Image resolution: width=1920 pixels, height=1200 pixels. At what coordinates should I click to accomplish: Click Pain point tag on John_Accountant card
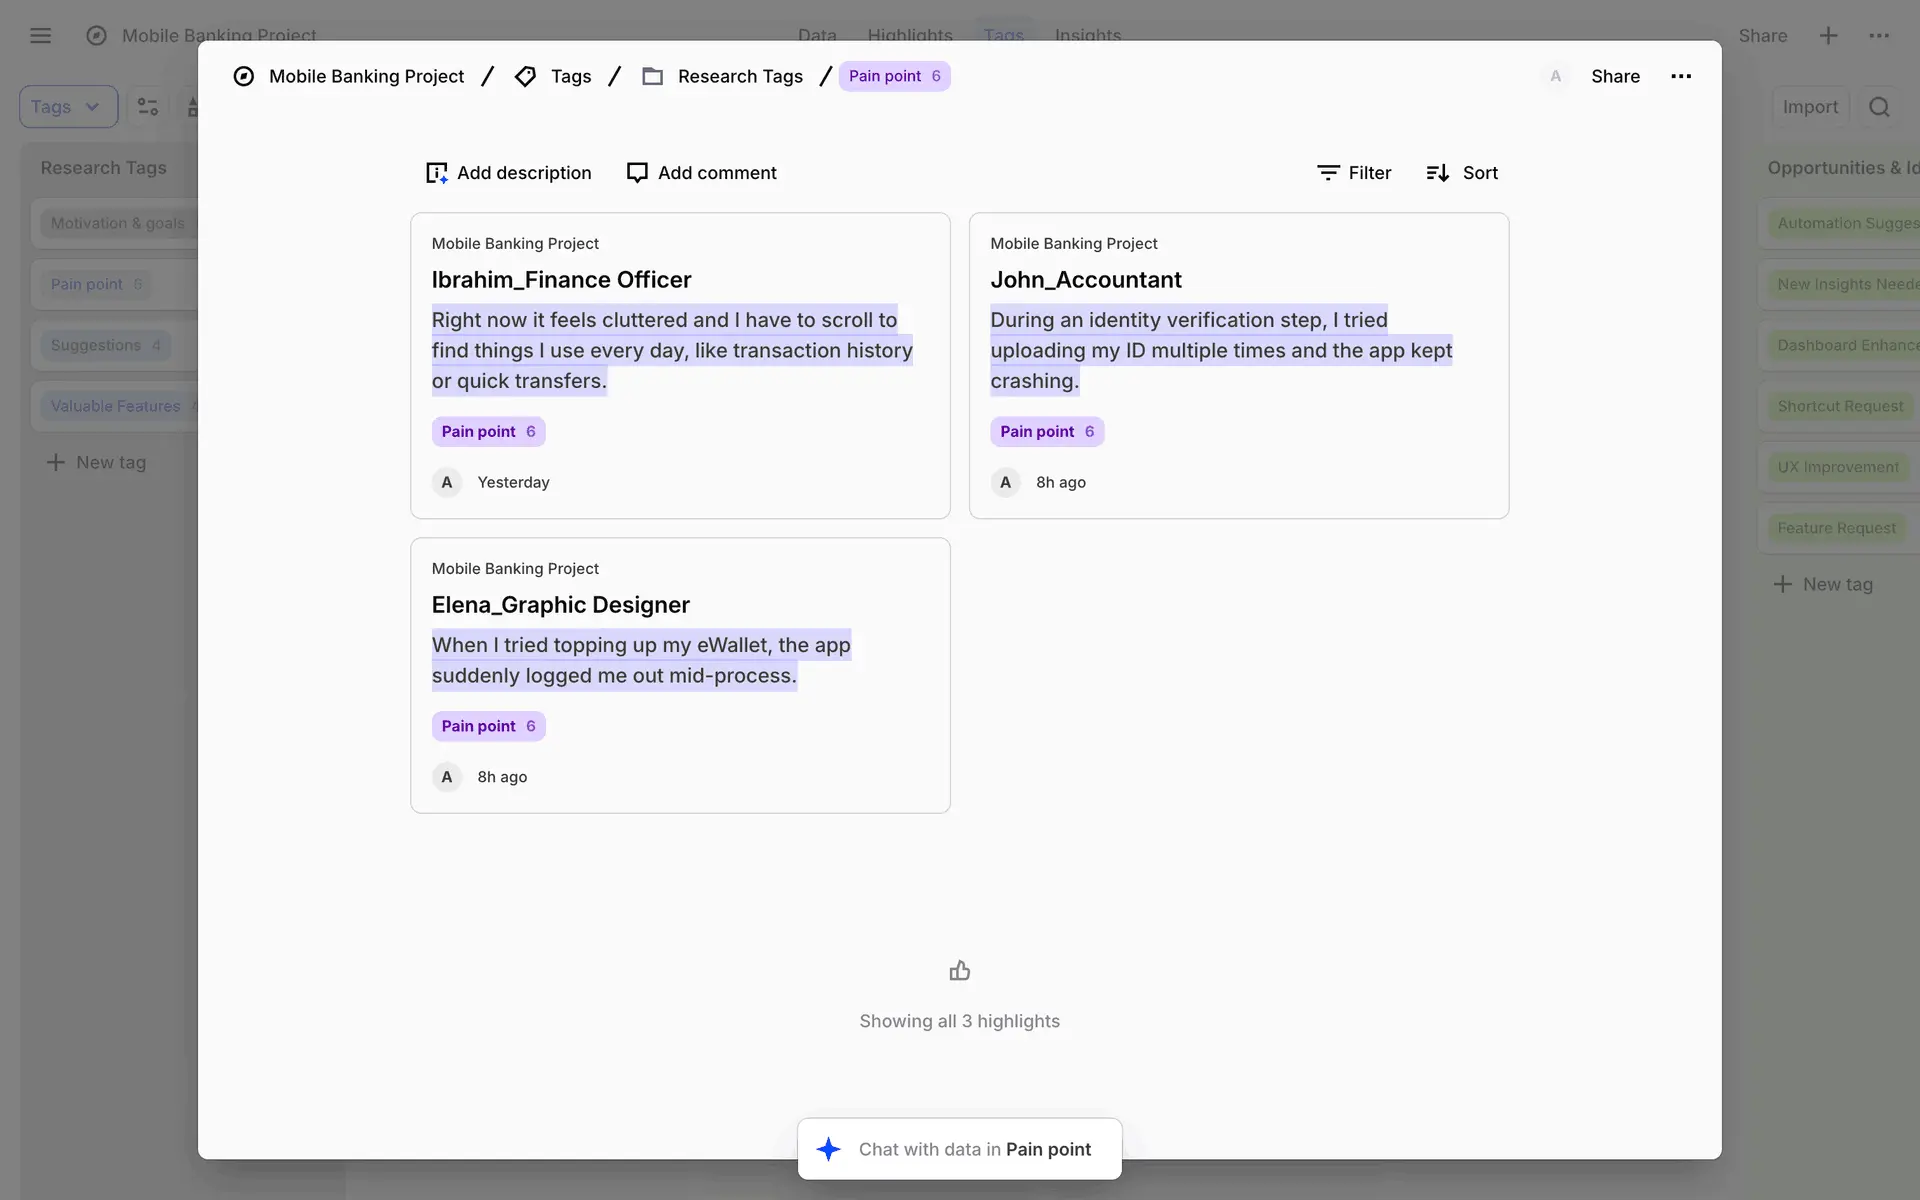tap(1046, 431)
